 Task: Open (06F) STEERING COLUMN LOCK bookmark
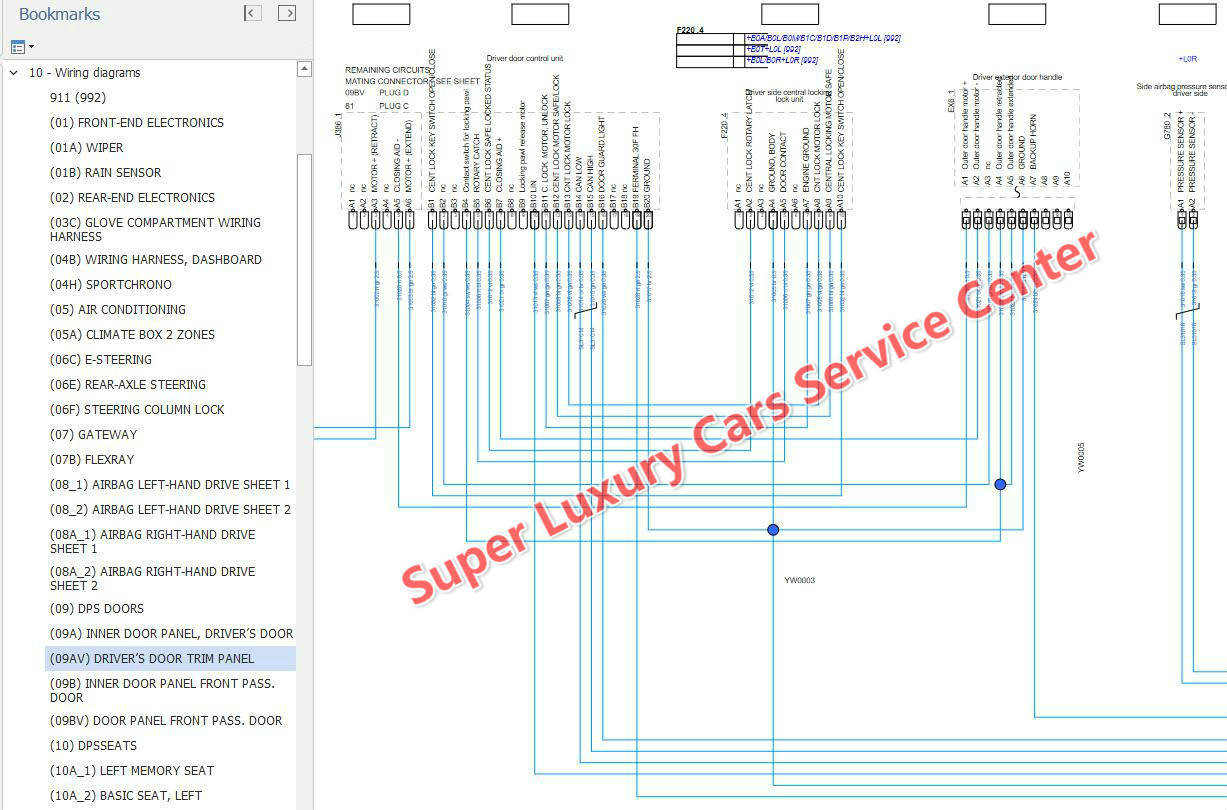click(137, 410)
